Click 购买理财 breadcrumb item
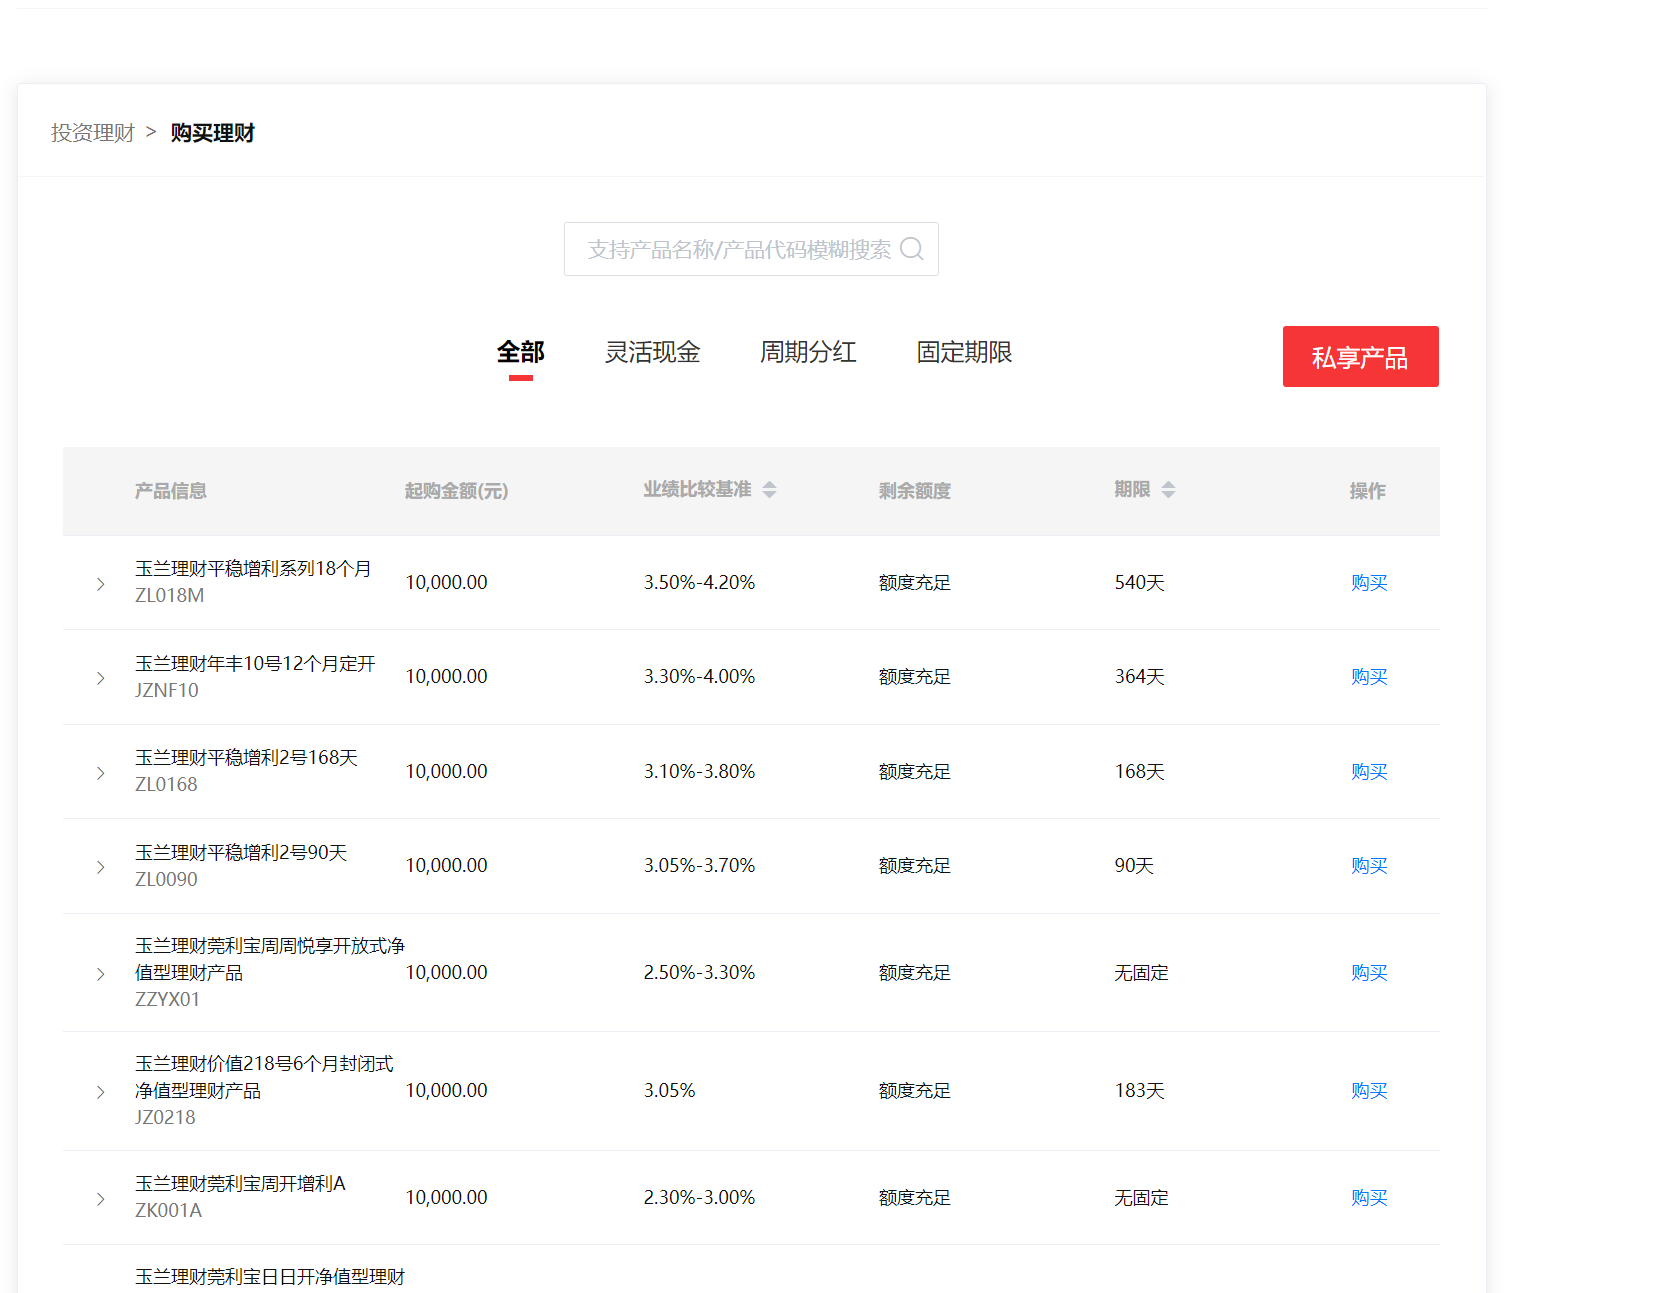 (212, 133)
